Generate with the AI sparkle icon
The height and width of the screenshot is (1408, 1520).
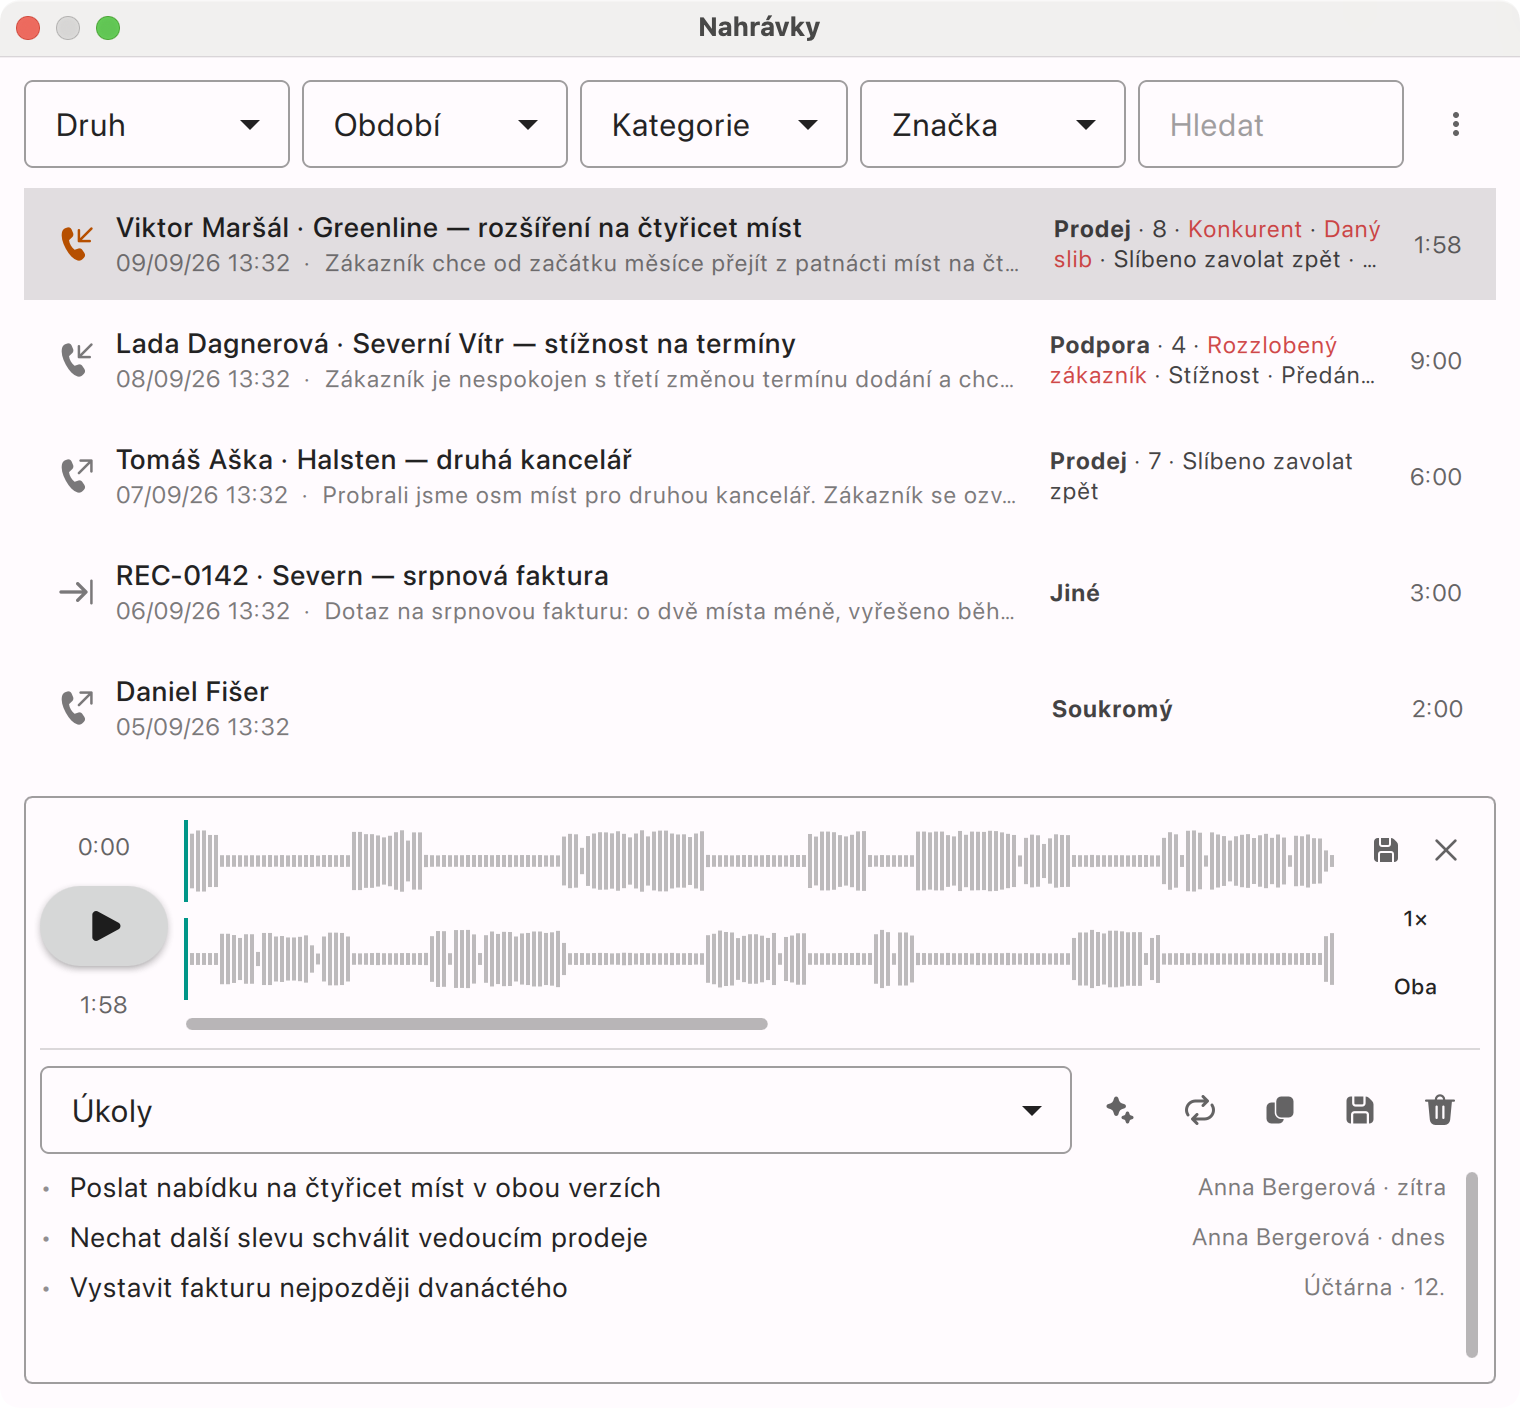pos(1120,1110)
